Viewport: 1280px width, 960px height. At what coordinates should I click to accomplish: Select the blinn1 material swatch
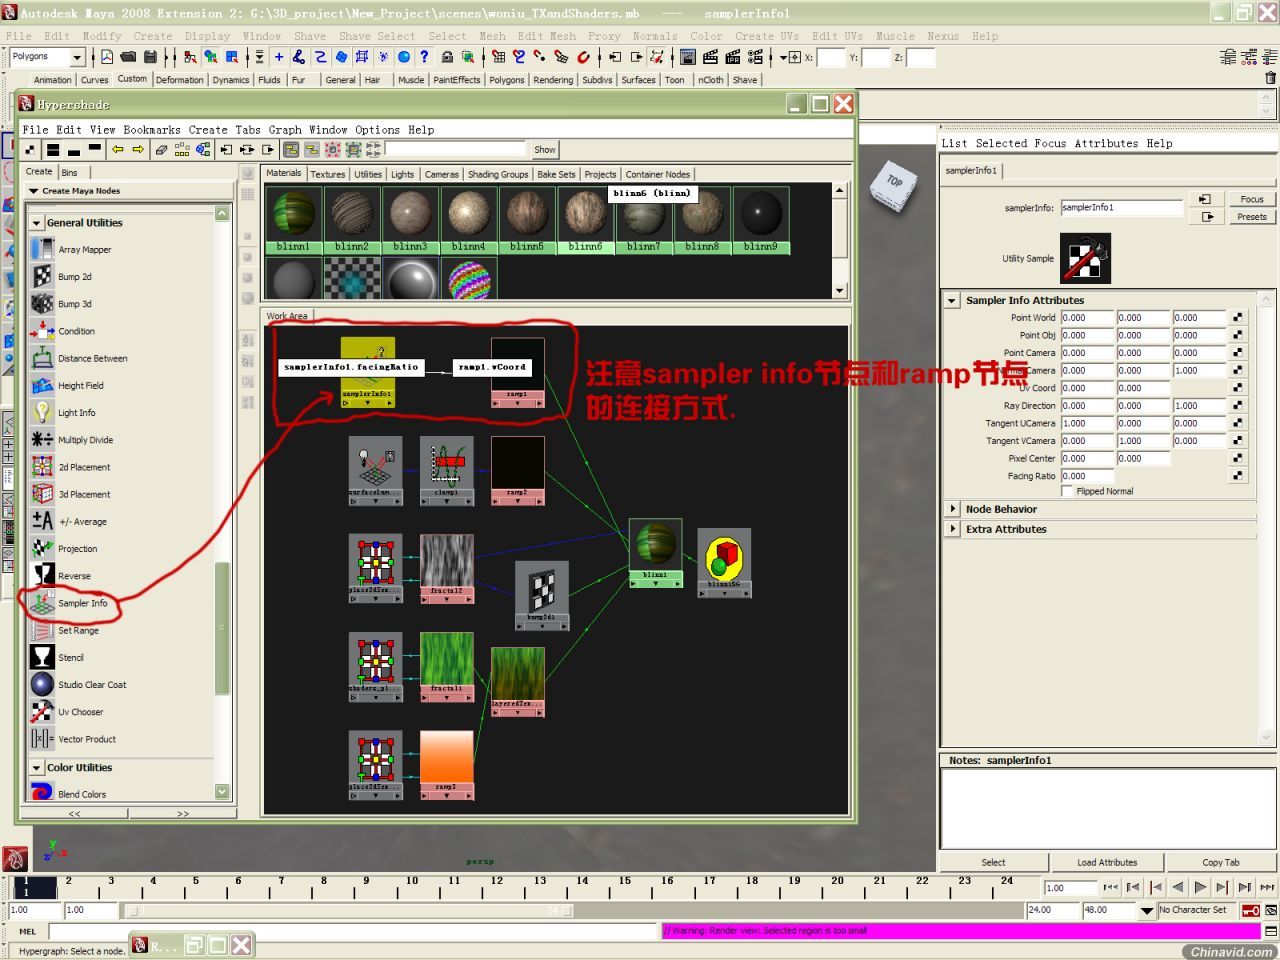pos(293,220)
